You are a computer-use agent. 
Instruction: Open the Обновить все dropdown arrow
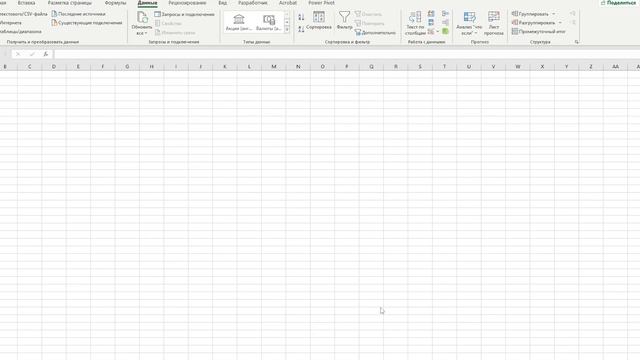coord(146,33)
